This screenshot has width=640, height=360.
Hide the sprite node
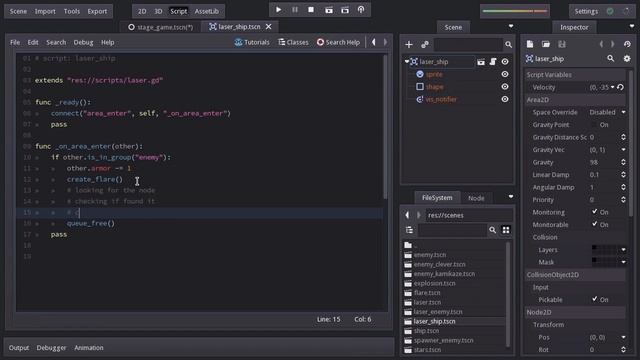(505, 74)
